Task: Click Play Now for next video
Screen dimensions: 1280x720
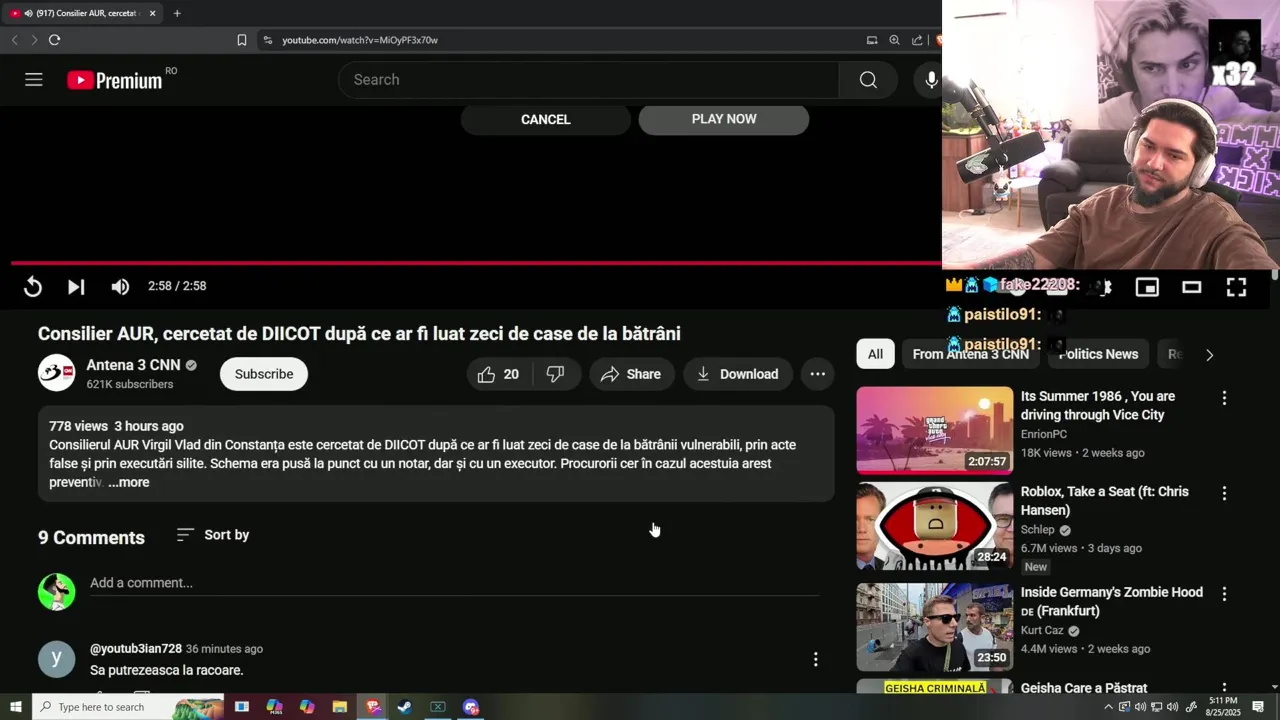Action: click(724, 119)
